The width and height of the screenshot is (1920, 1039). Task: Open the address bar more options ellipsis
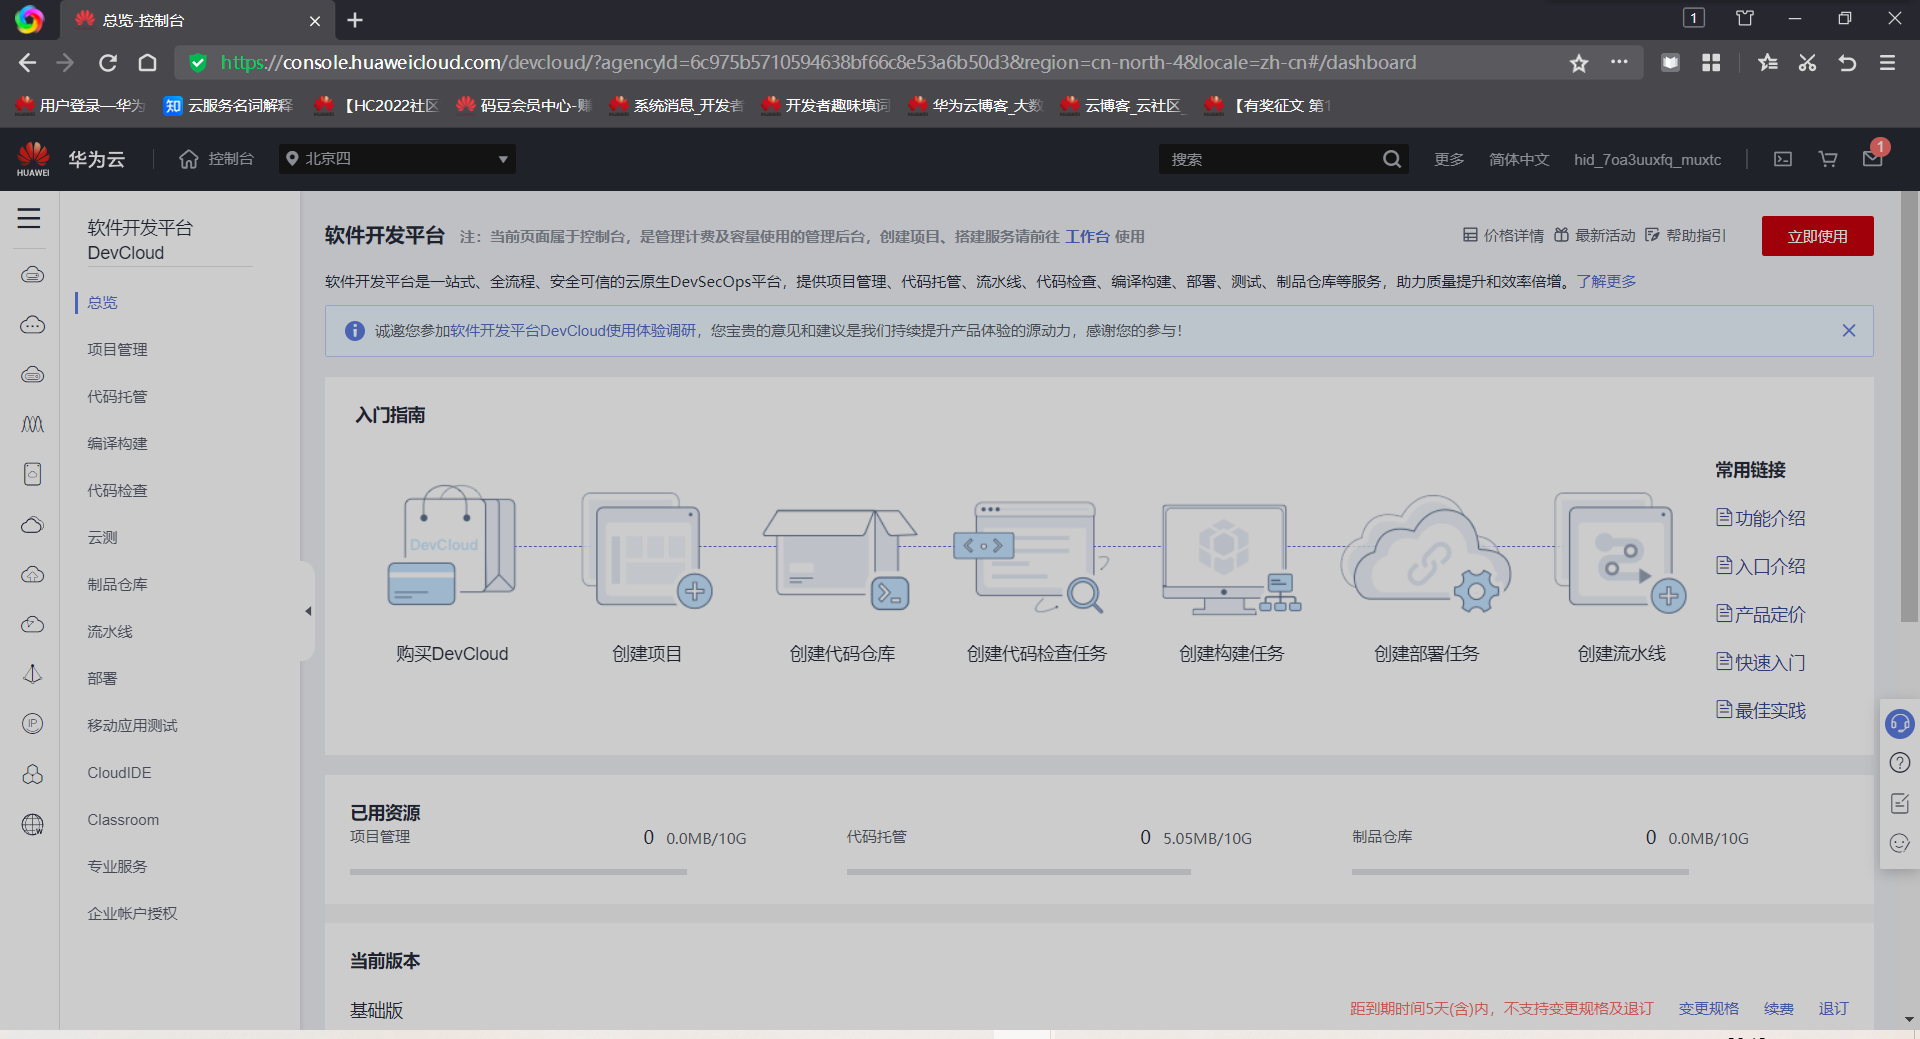(1619, 63)
